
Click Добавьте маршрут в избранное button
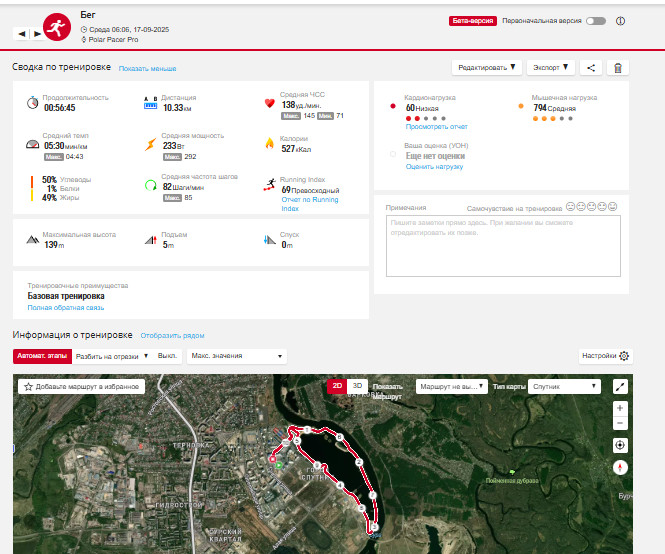point(81,386)
